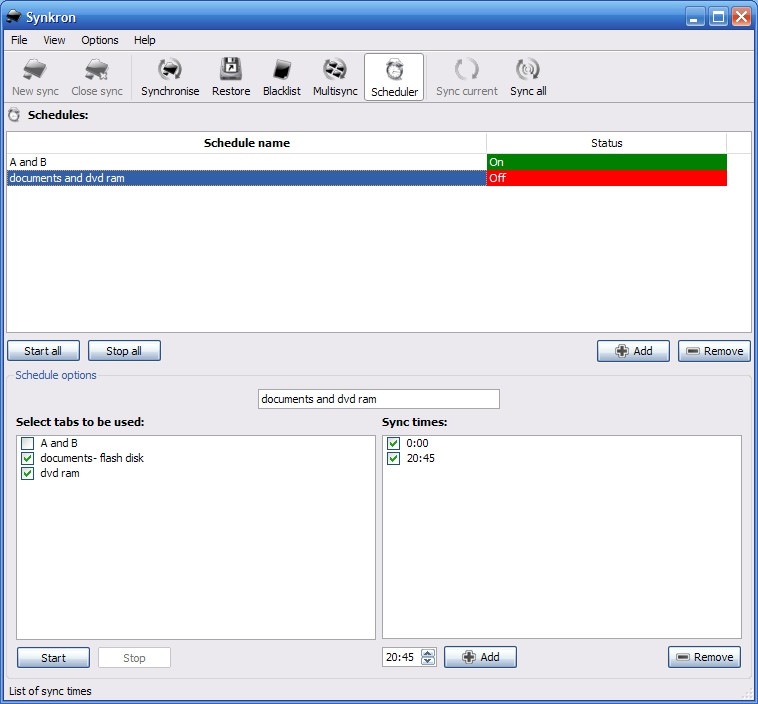
Task: Click the disabled Stop schedule button
Action: point(134,658)
